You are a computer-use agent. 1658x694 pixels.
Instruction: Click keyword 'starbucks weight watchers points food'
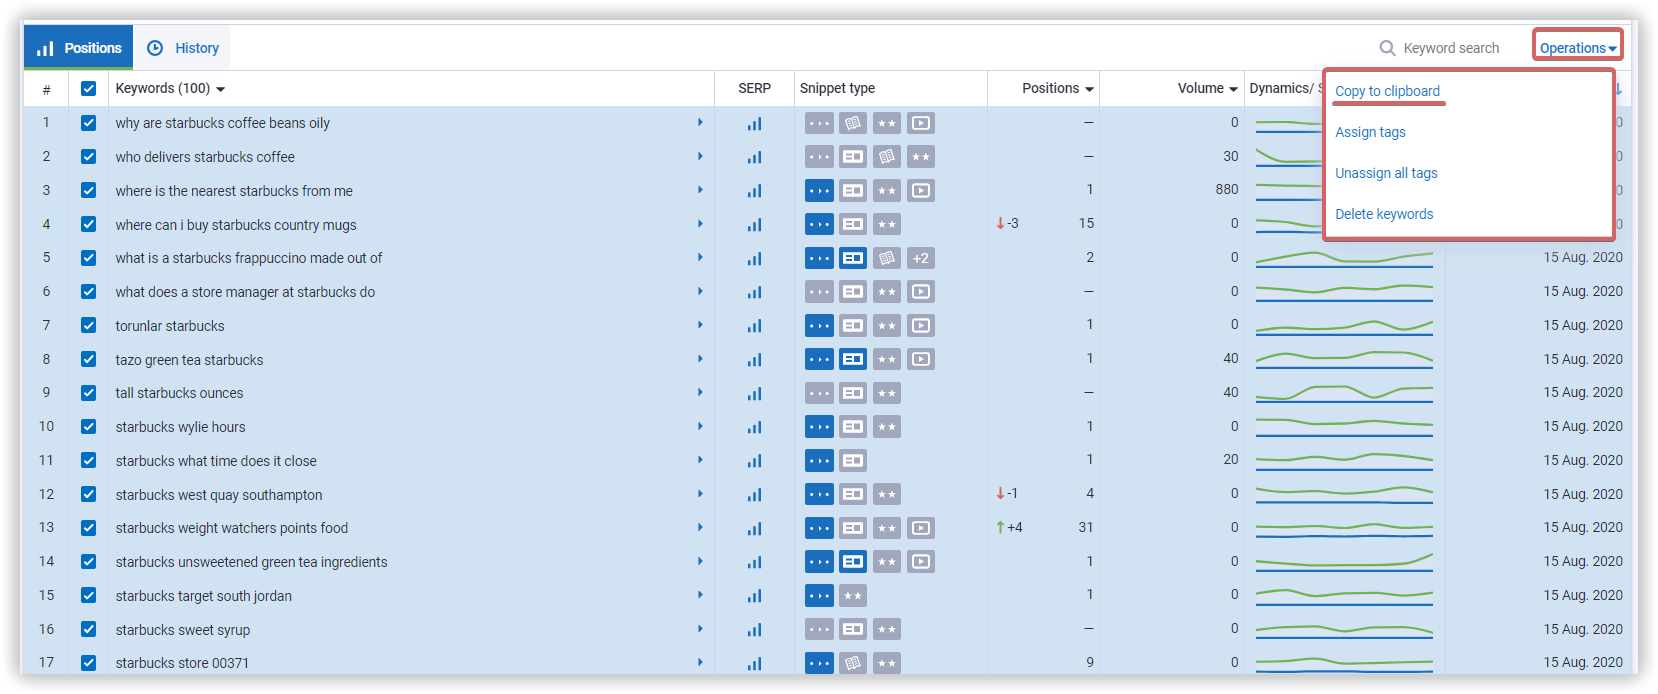click(x=232, y=528)
